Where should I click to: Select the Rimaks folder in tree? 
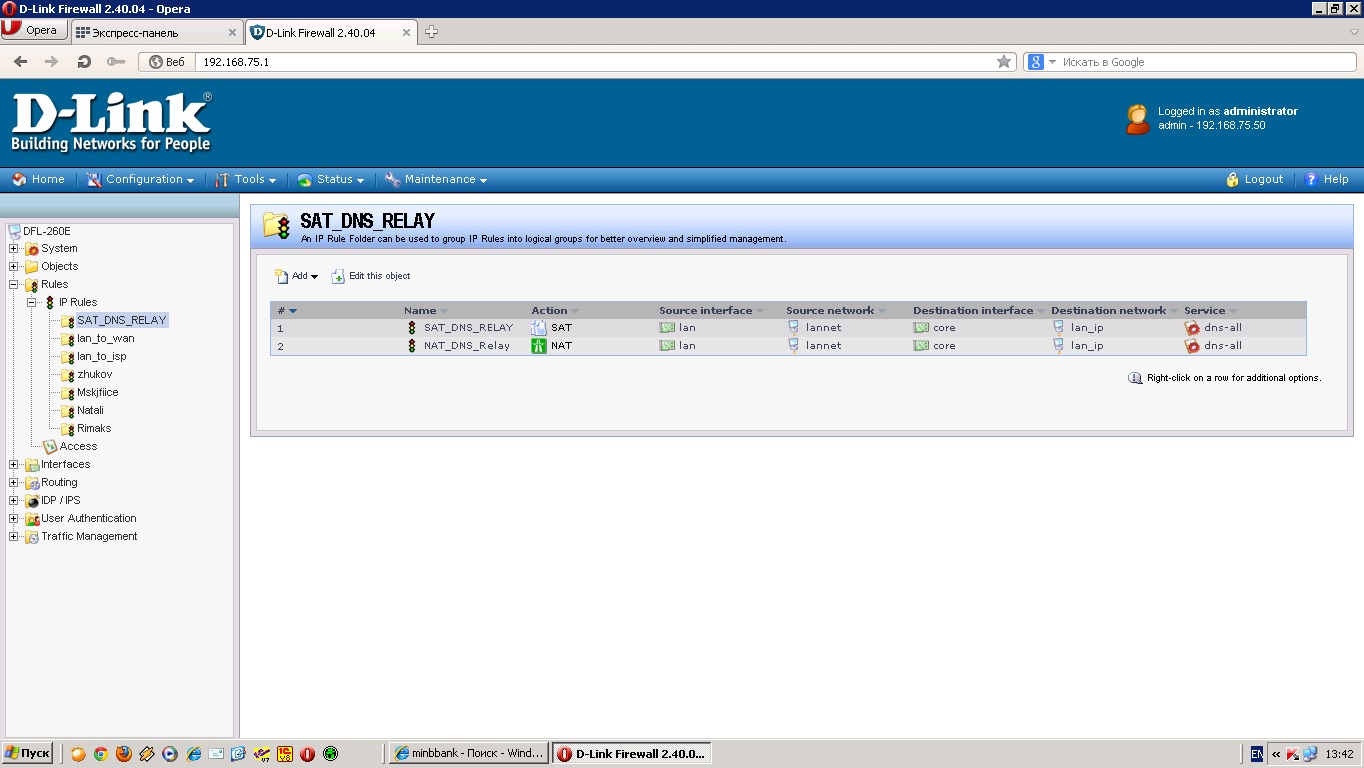(94, 429)
